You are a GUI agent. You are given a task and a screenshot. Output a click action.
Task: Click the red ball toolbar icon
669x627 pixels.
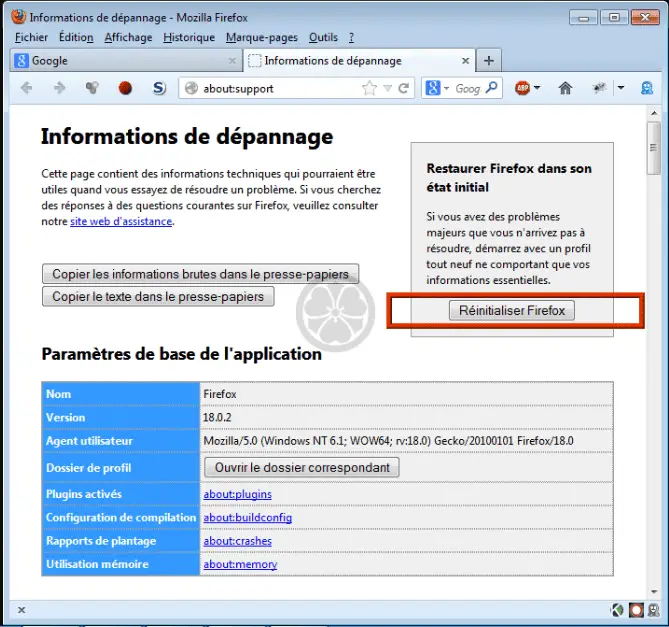(x=125, y=88)
